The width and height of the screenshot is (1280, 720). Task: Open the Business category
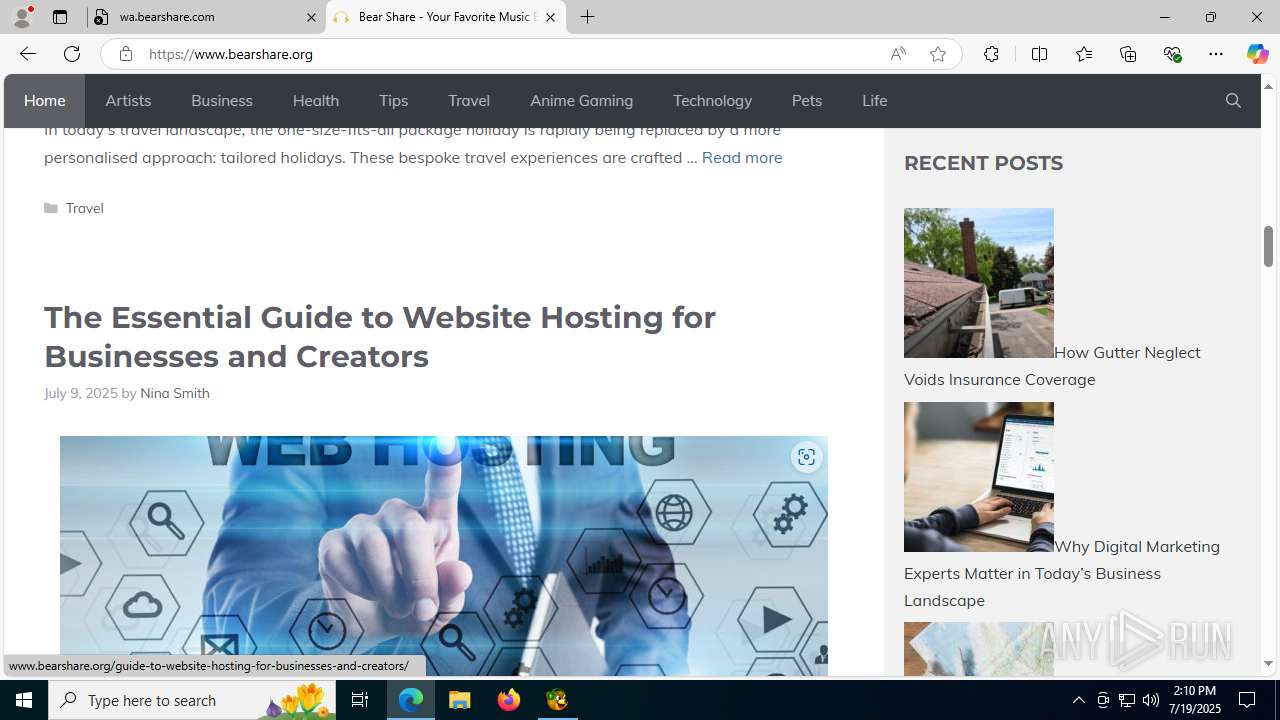coord(222,101)
